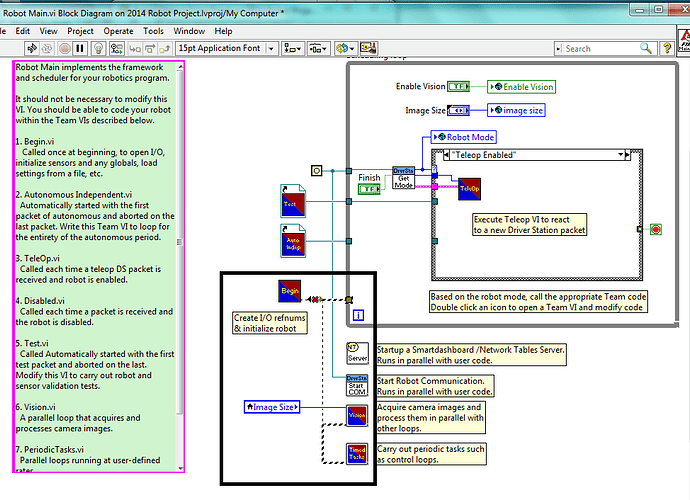Click the documentation text scrollbar up arrow
Screen dimensions: 690x500
tap(180, 67)
